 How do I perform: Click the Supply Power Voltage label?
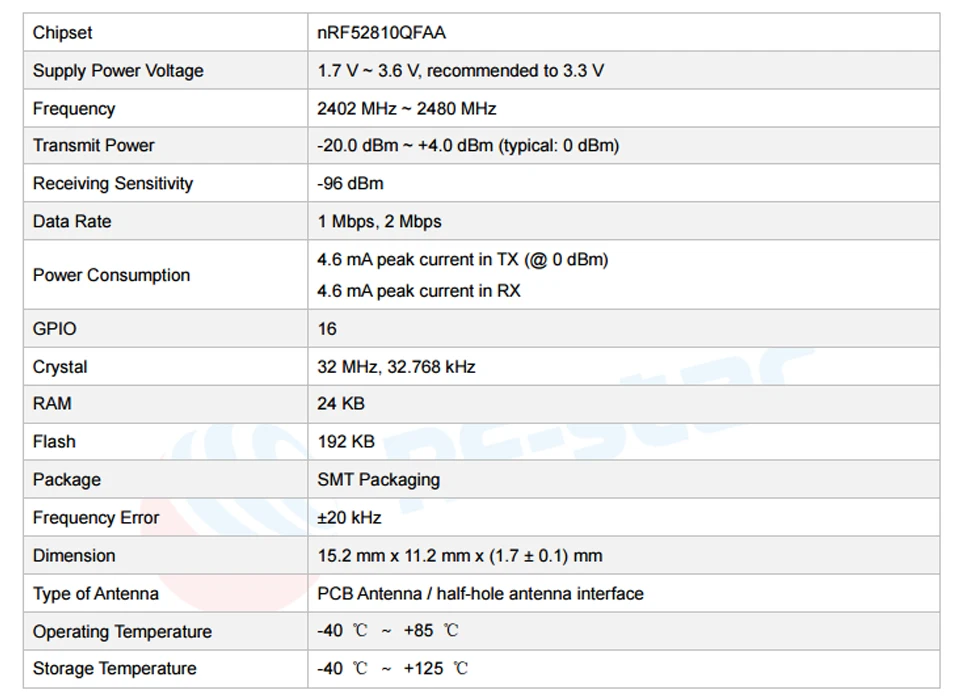[118, 71]
